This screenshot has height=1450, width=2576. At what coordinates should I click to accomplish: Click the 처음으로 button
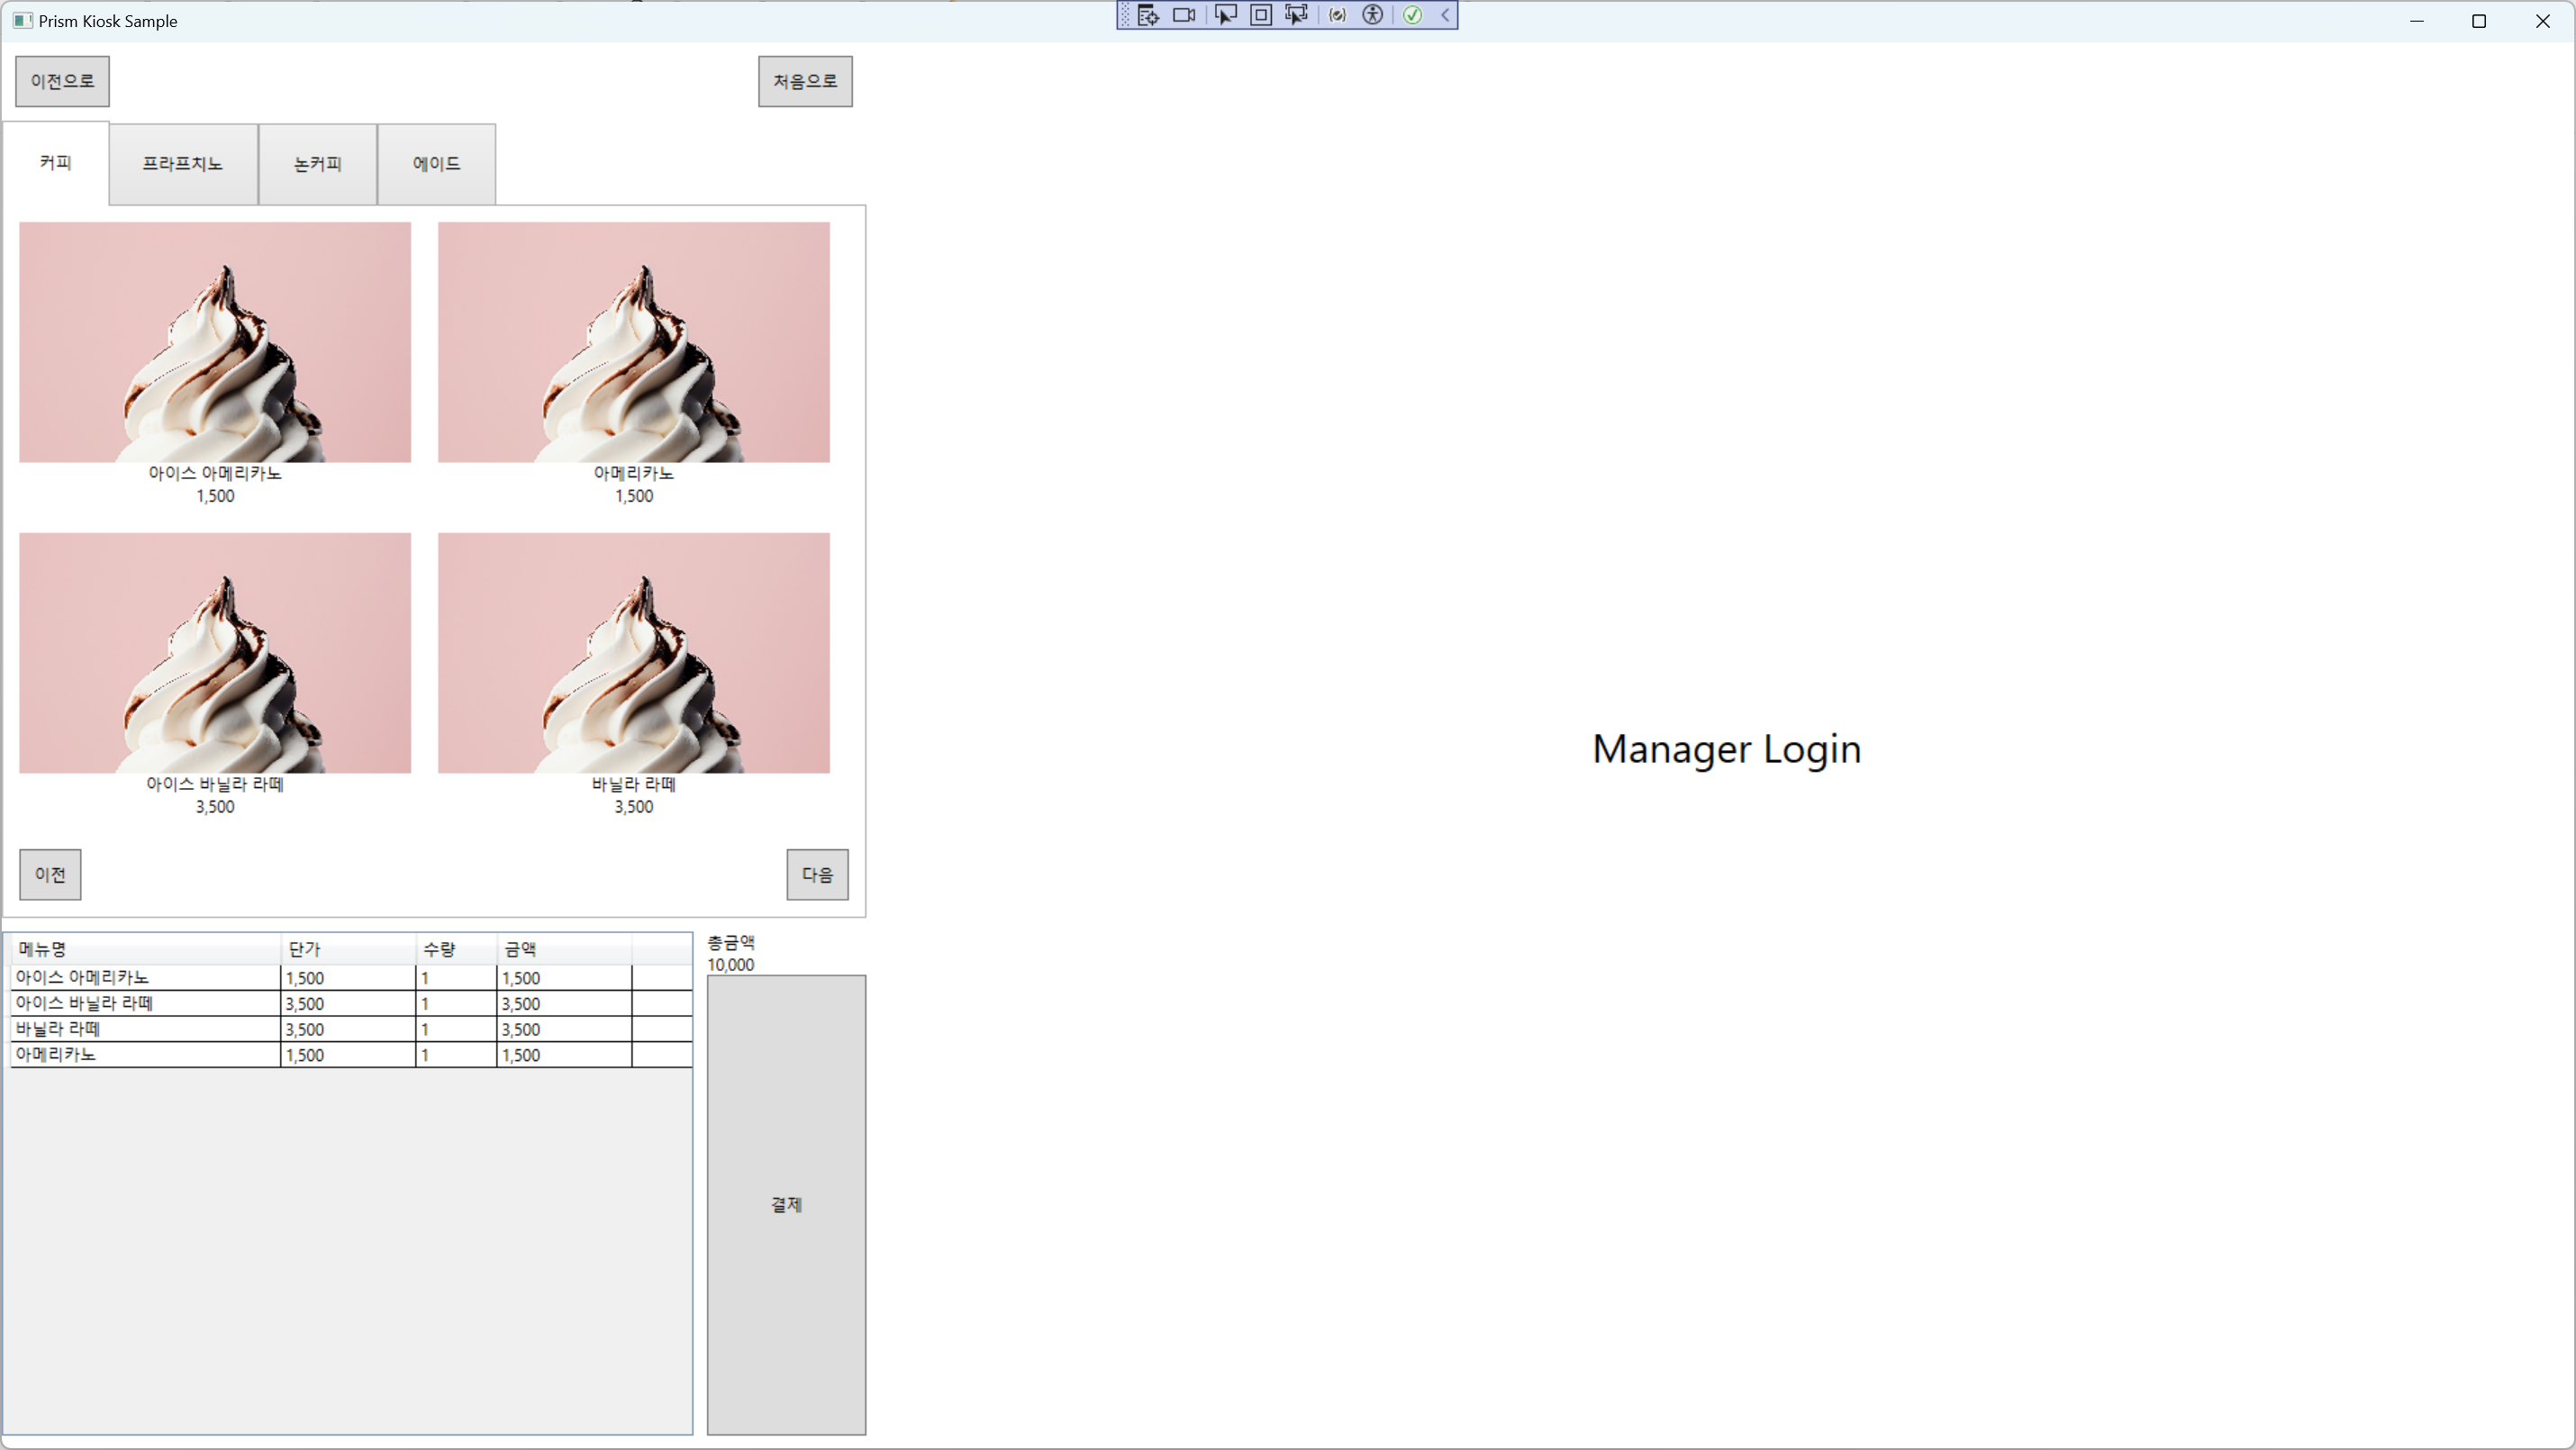(x=804, y=81)
